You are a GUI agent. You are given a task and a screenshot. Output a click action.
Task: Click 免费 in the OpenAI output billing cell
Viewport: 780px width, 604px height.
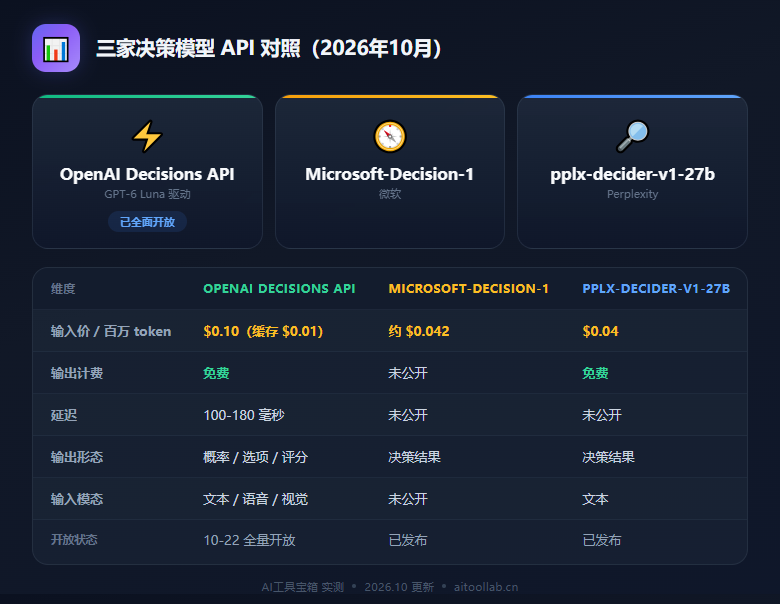[x=216, y=373]
